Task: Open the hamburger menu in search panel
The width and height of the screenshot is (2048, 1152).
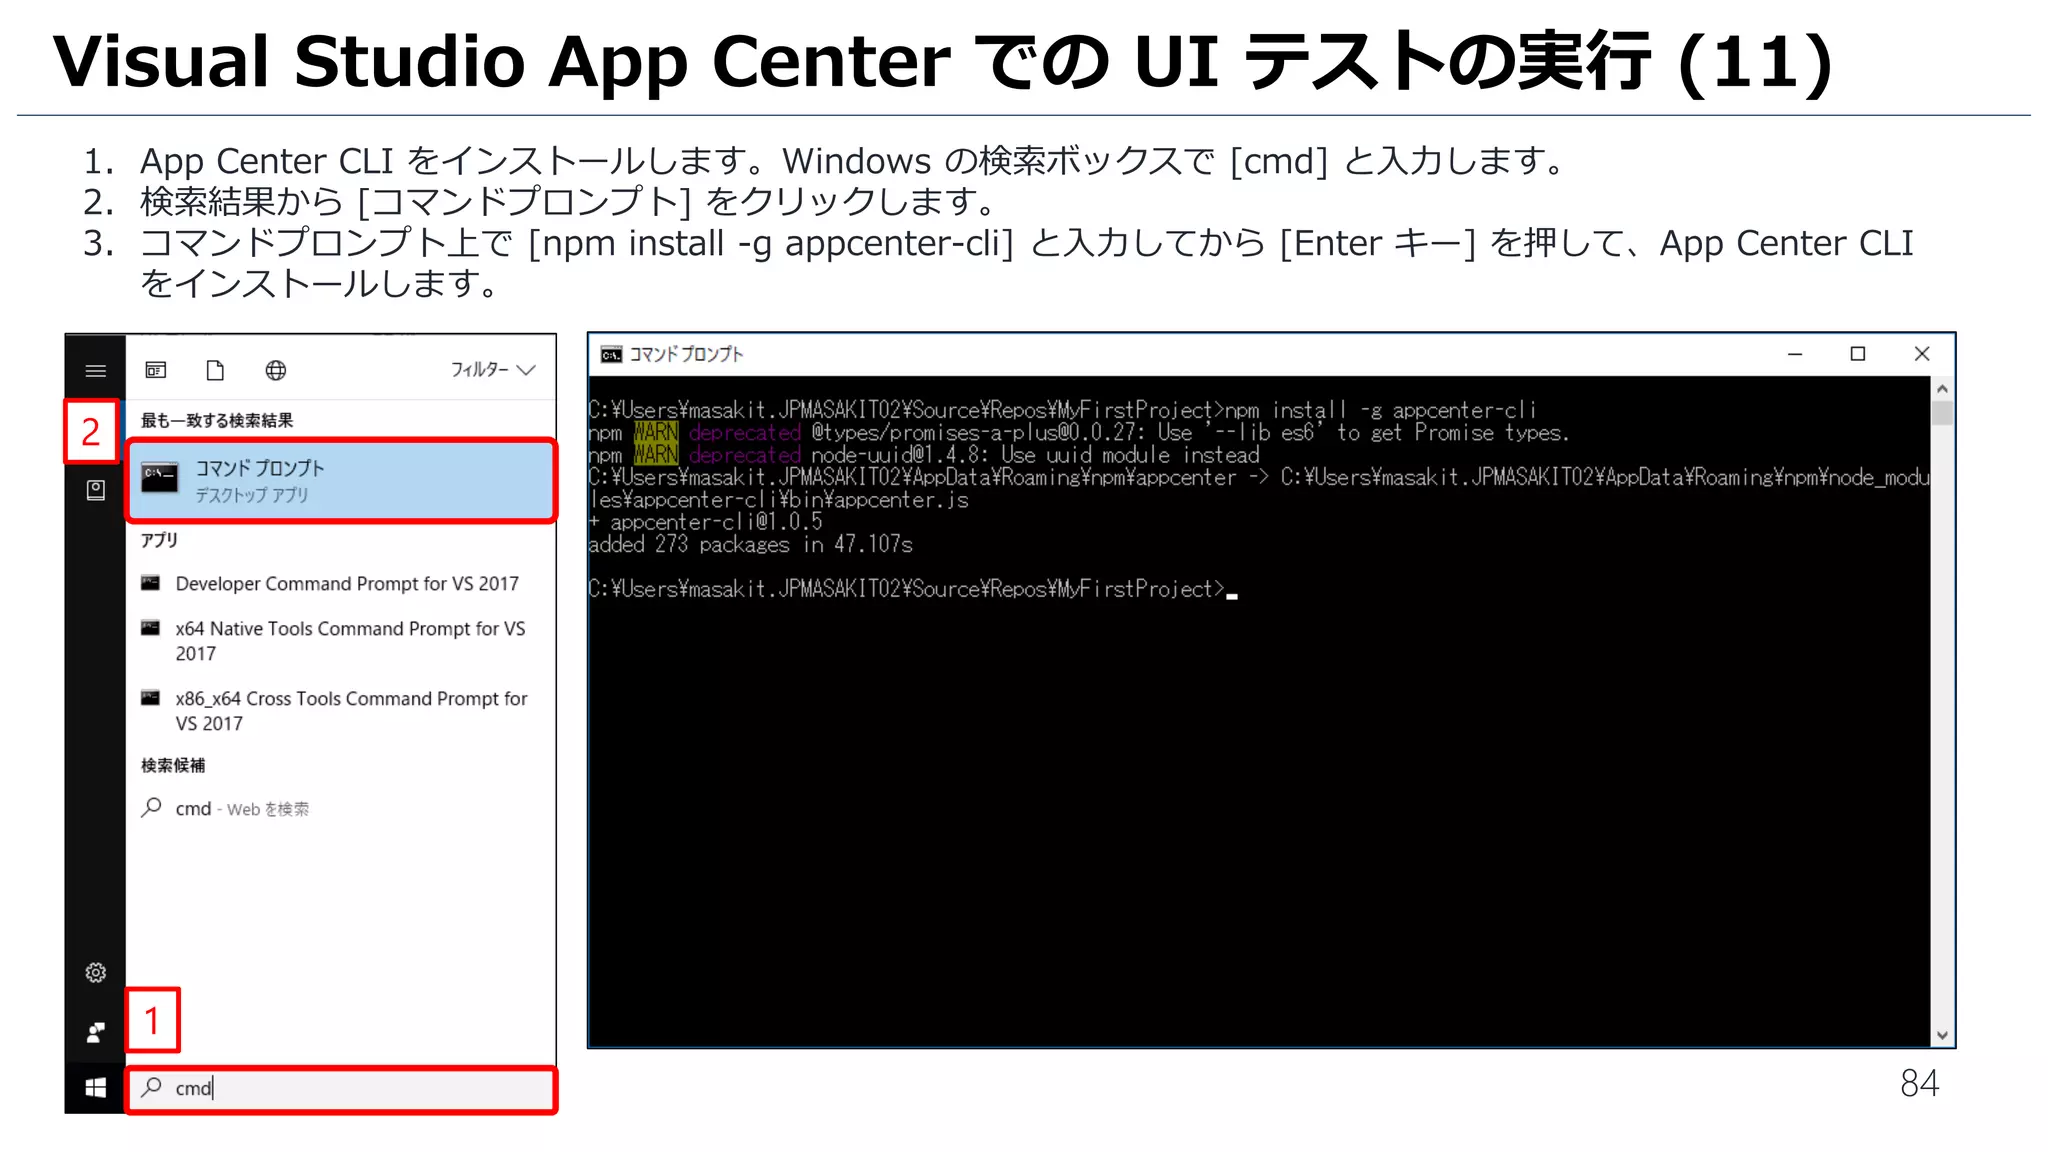Action: (x=96, y=371)
